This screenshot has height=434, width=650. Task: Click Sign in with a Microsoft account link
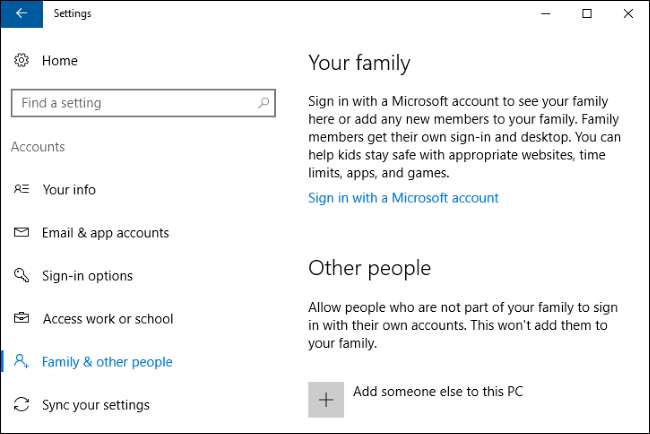[403, 198]
